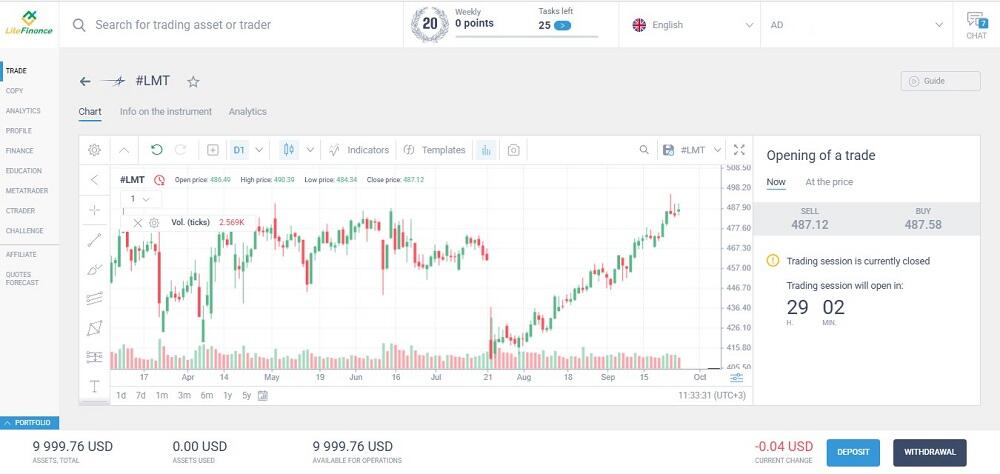Open COPY in left sidebar

(15, 91)
